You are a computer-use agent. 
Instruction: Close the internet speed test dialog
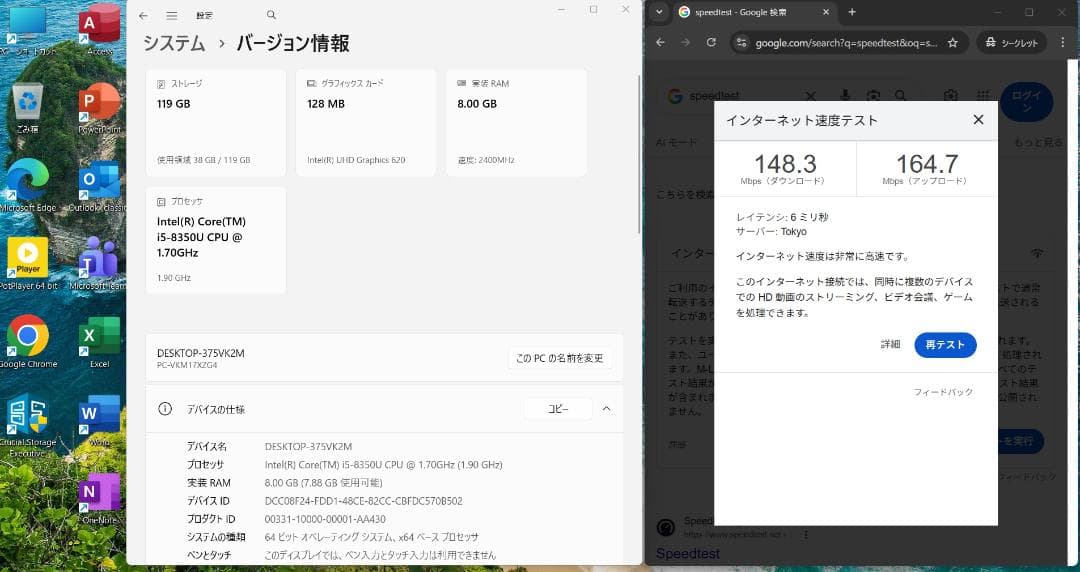tap(978, 120)
